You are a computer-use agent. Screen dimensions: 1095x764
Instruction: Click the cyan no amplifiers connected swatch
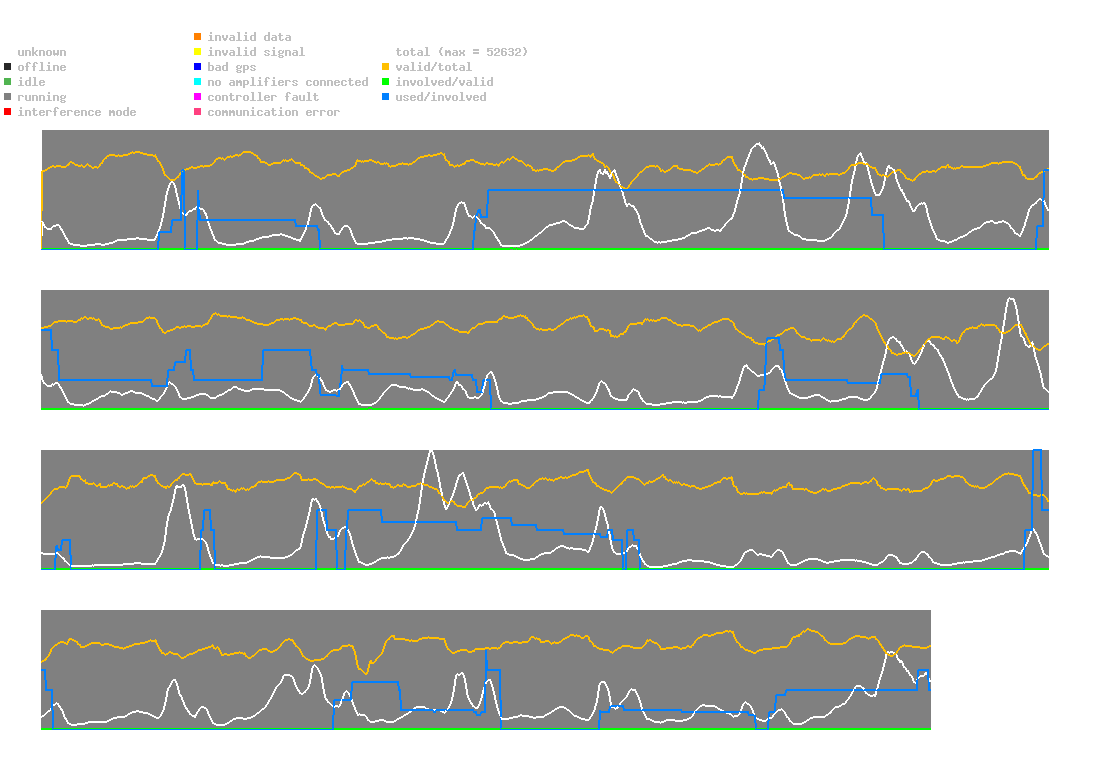[198, 82]
